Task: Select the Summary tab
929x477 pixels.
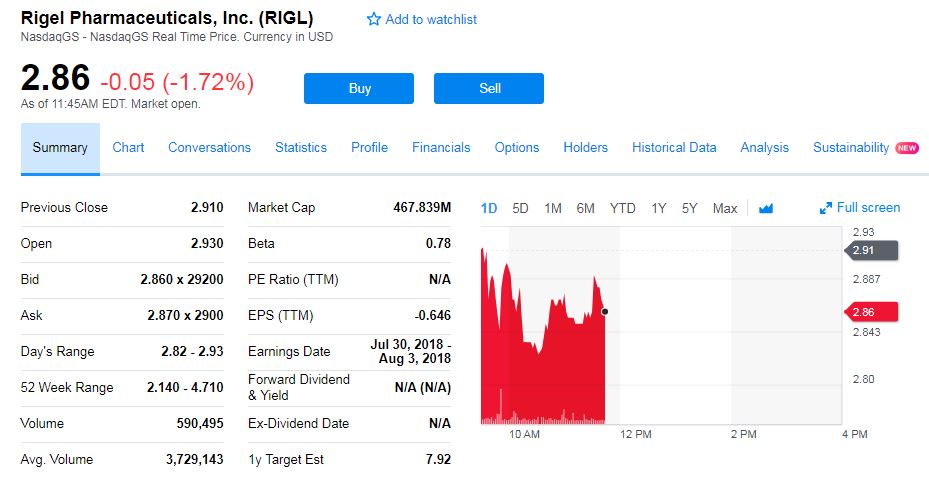Action: (60, 149)
